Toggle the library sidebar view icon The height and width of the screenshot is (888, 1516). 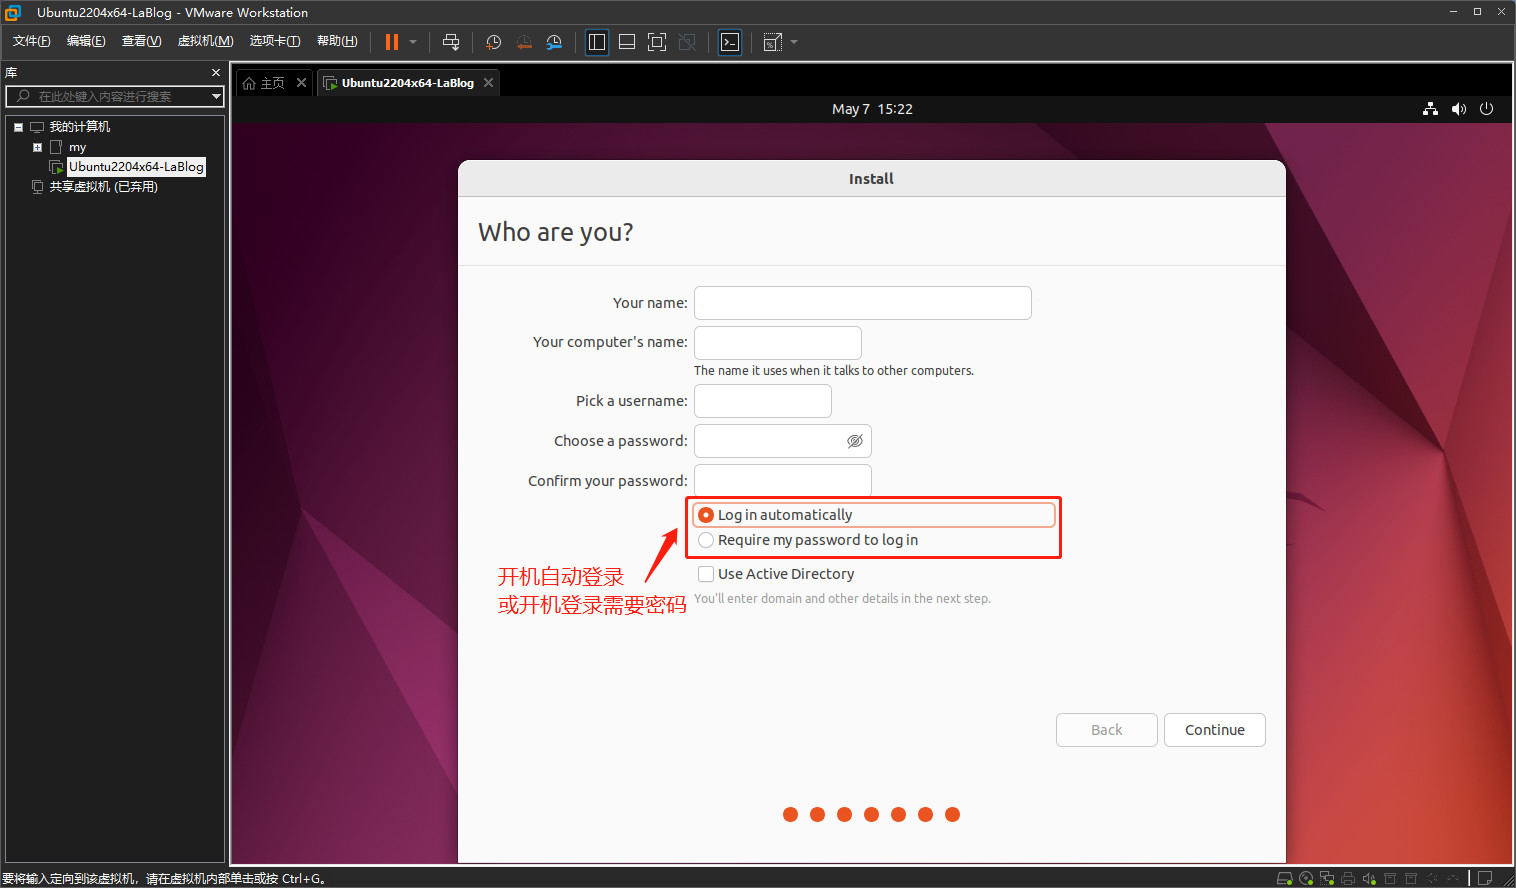597,42
